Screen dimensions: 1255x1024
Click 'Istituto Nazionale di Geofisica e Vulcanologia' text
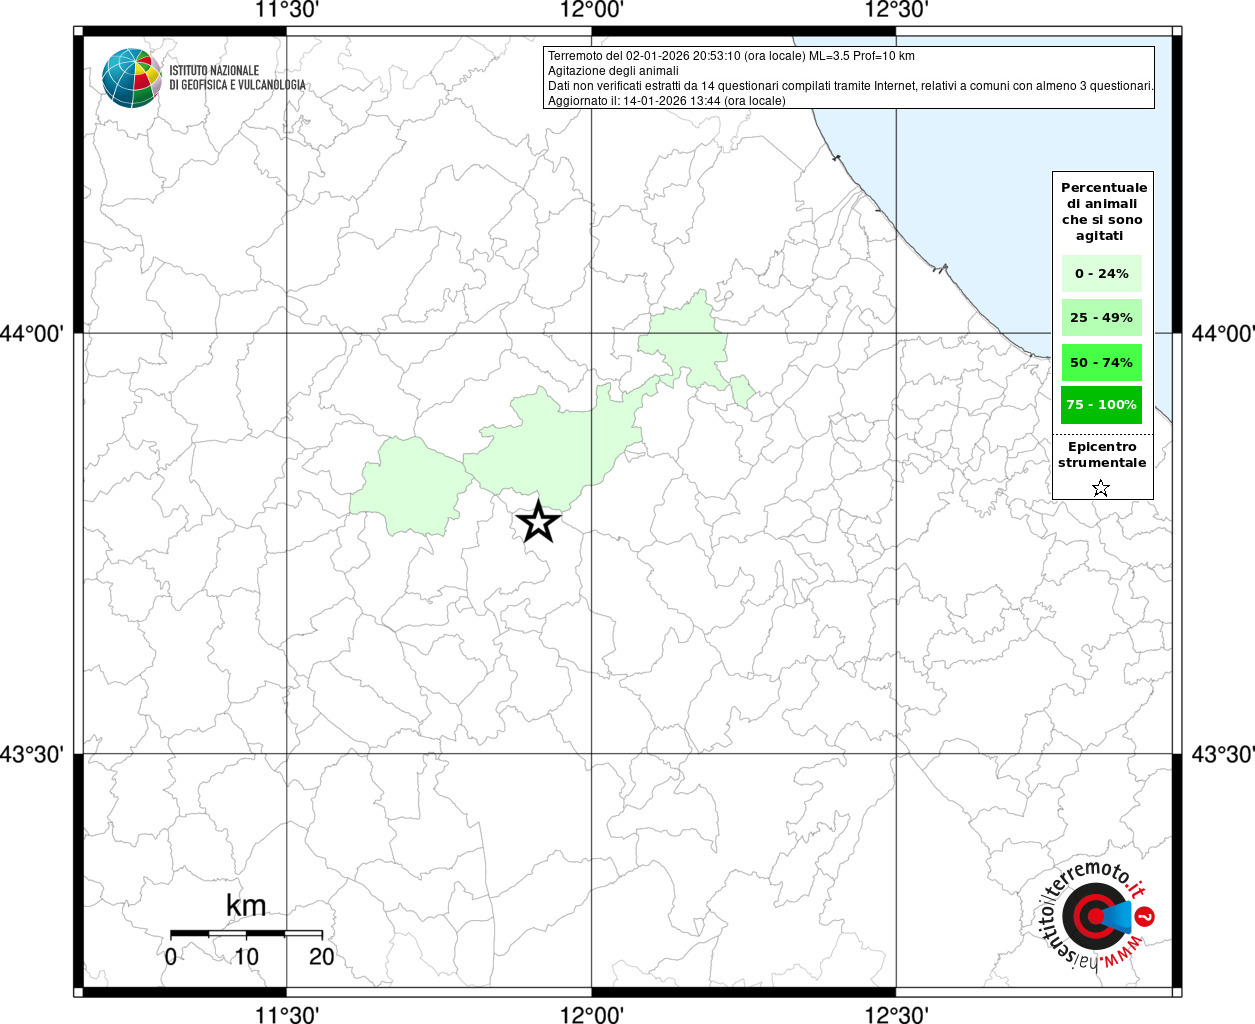[238, 78]
